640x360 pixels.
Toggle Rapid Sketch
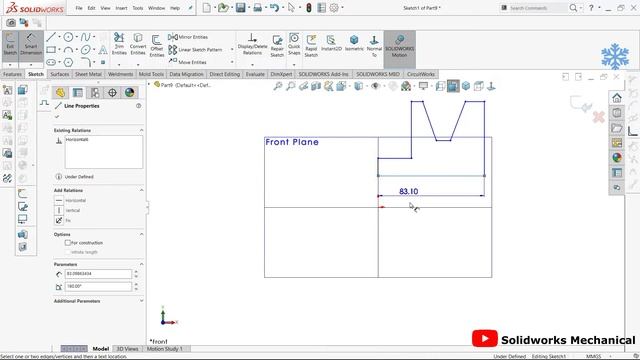point(311,46)
